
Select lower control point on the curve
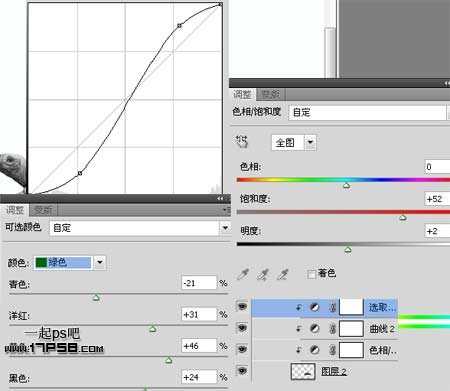click(80, 173)
